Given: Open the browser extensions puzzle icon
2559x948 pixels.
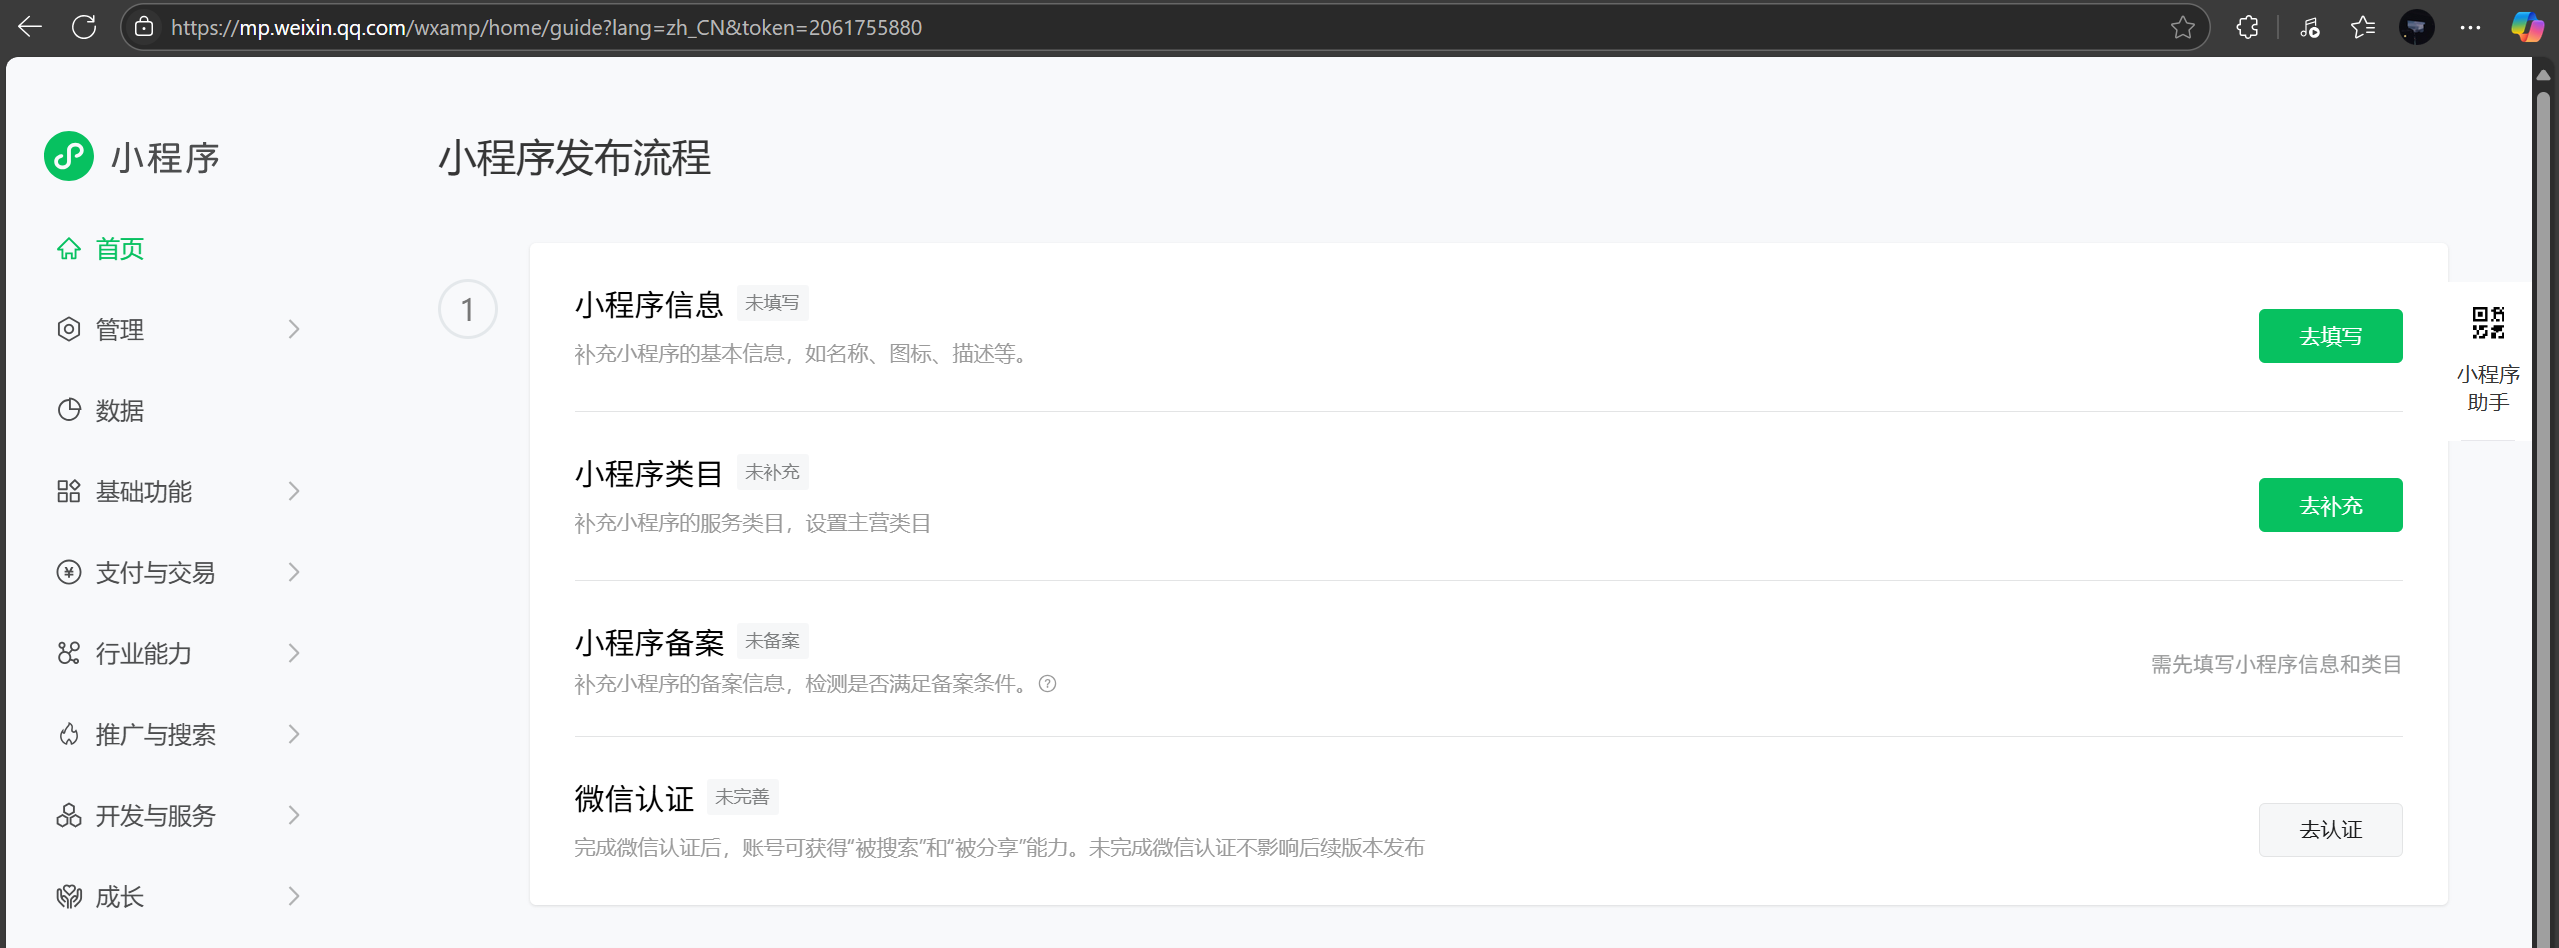Looking at the screenshot, I should pyautogui.click(x=2247, y=27).
